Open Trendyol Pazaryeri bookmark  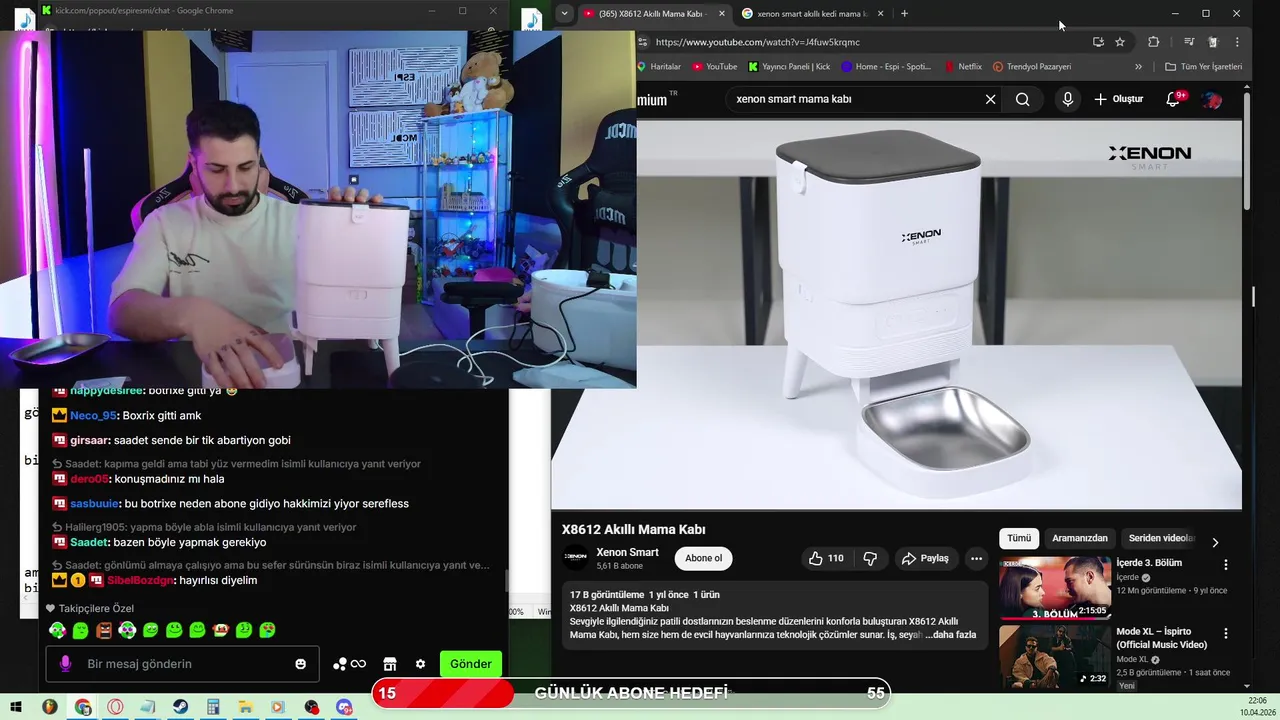pos(1032,67)
